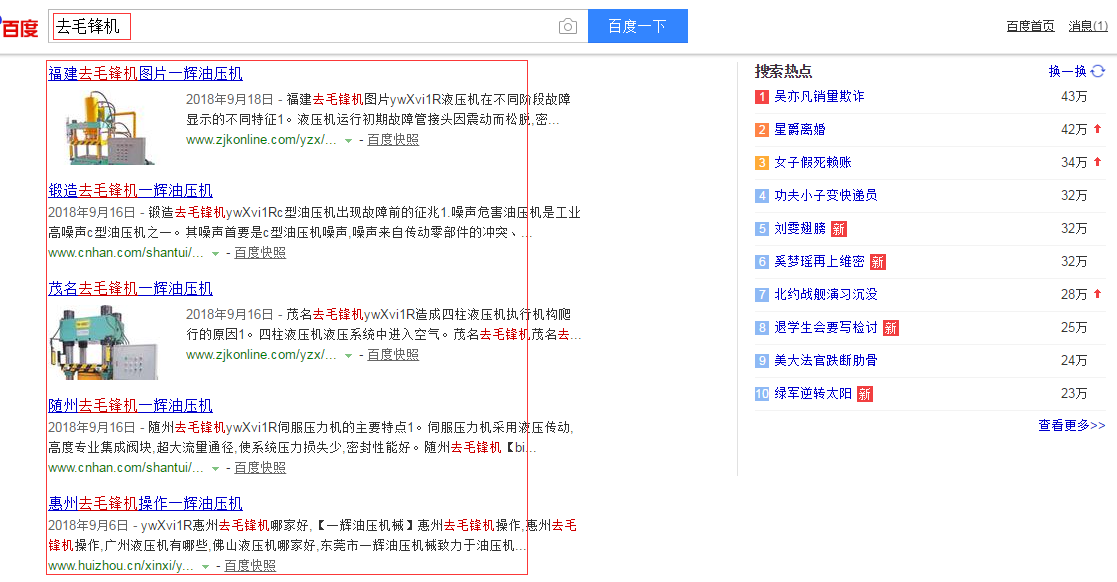
Task: Click the 新 badge next to 刘雯翅膀
Action: pyautogui.click(x=838, y=229)
